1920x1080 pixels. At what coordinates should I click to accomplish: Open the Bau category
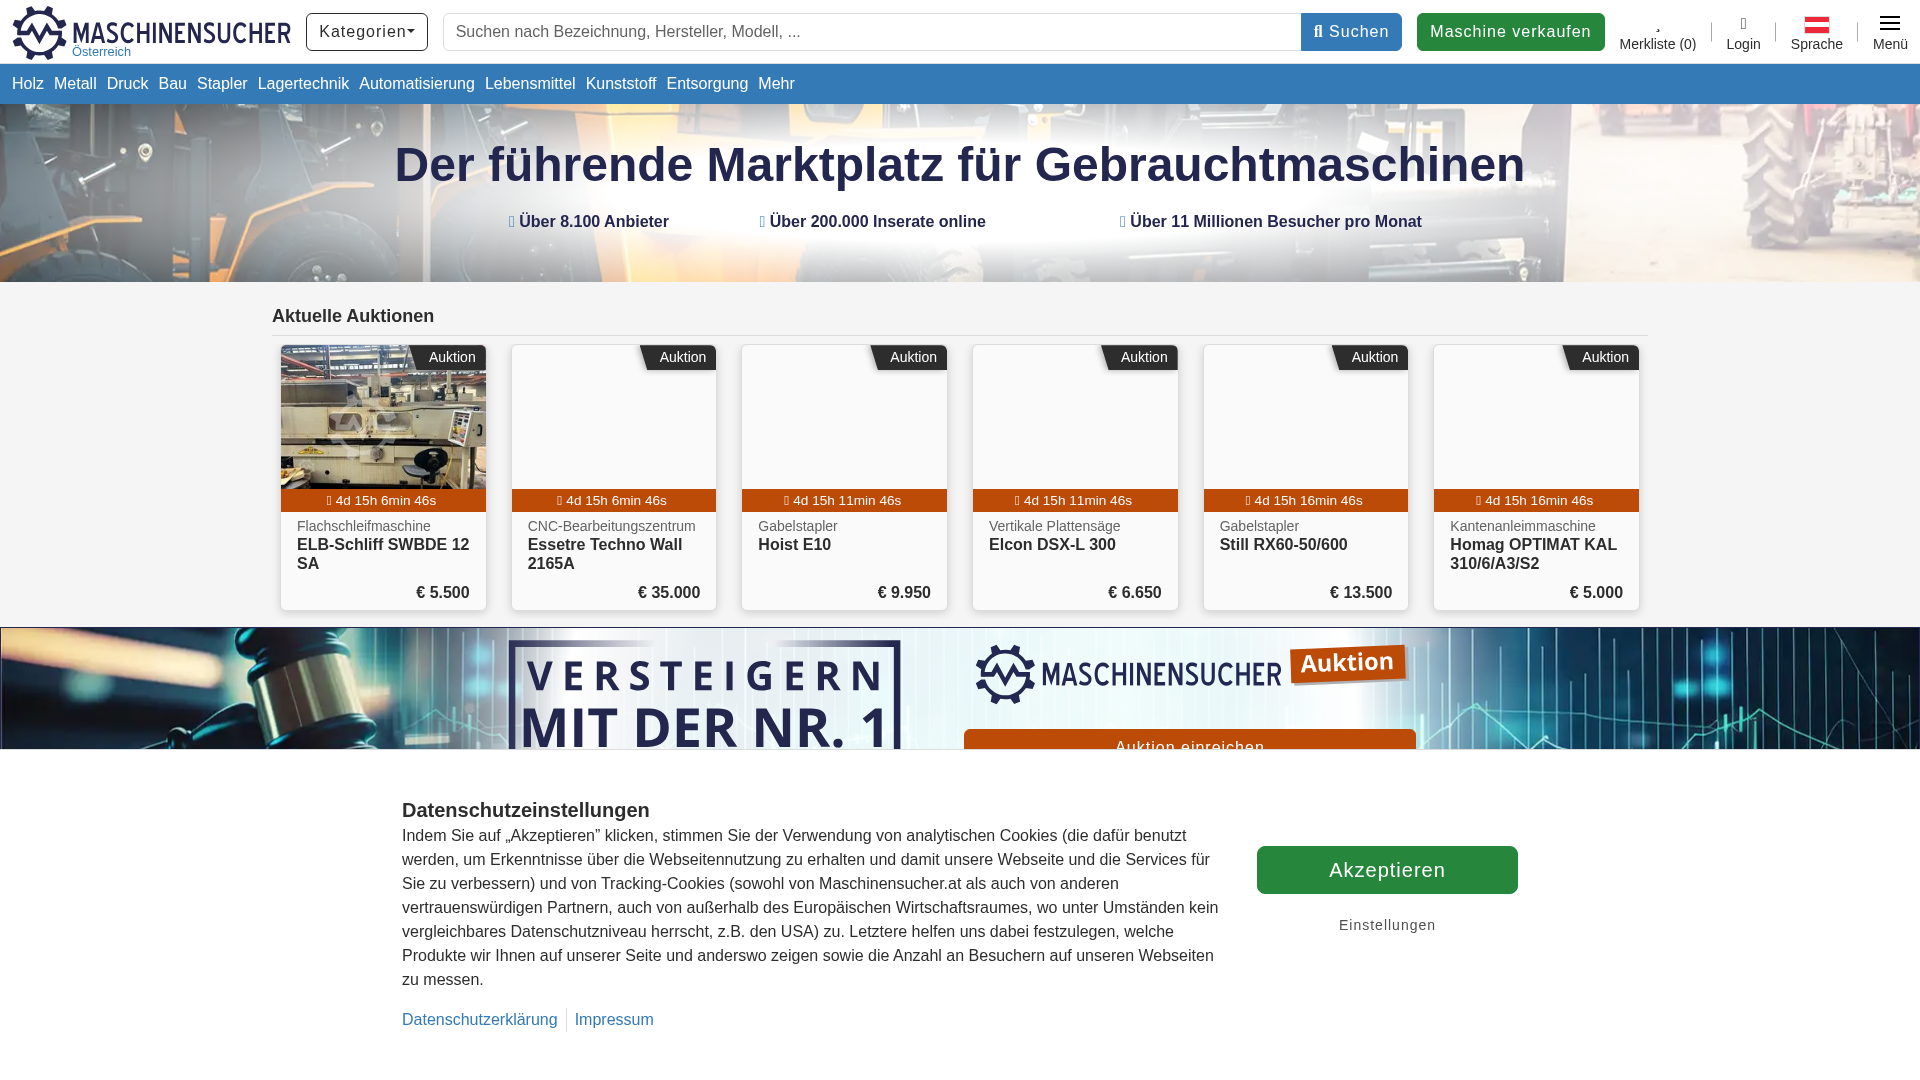[172, 84]
